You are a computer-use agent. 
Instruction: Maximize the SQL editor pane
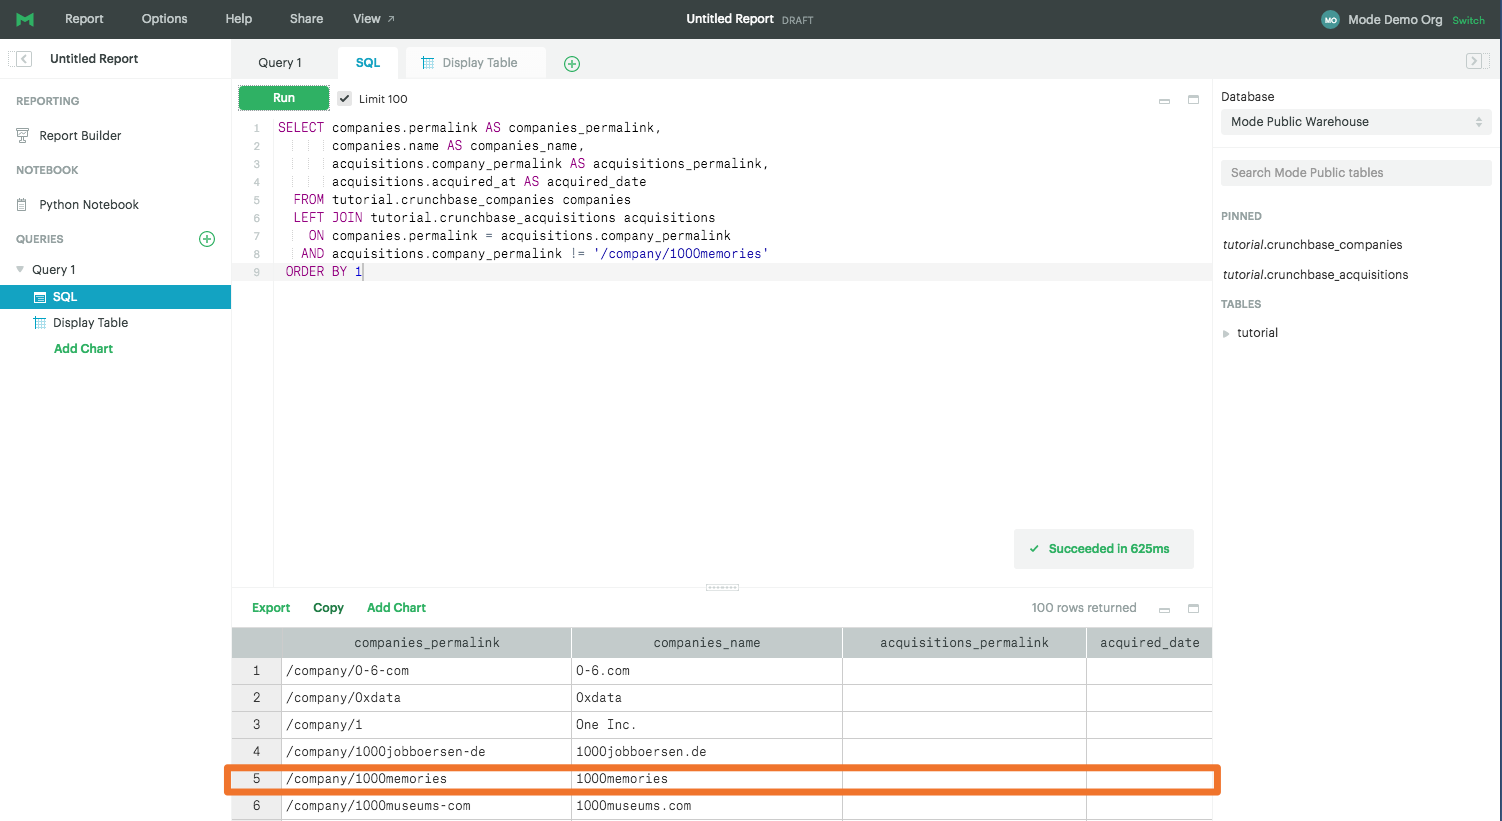pyautogui.click(x=1193, y=100)
